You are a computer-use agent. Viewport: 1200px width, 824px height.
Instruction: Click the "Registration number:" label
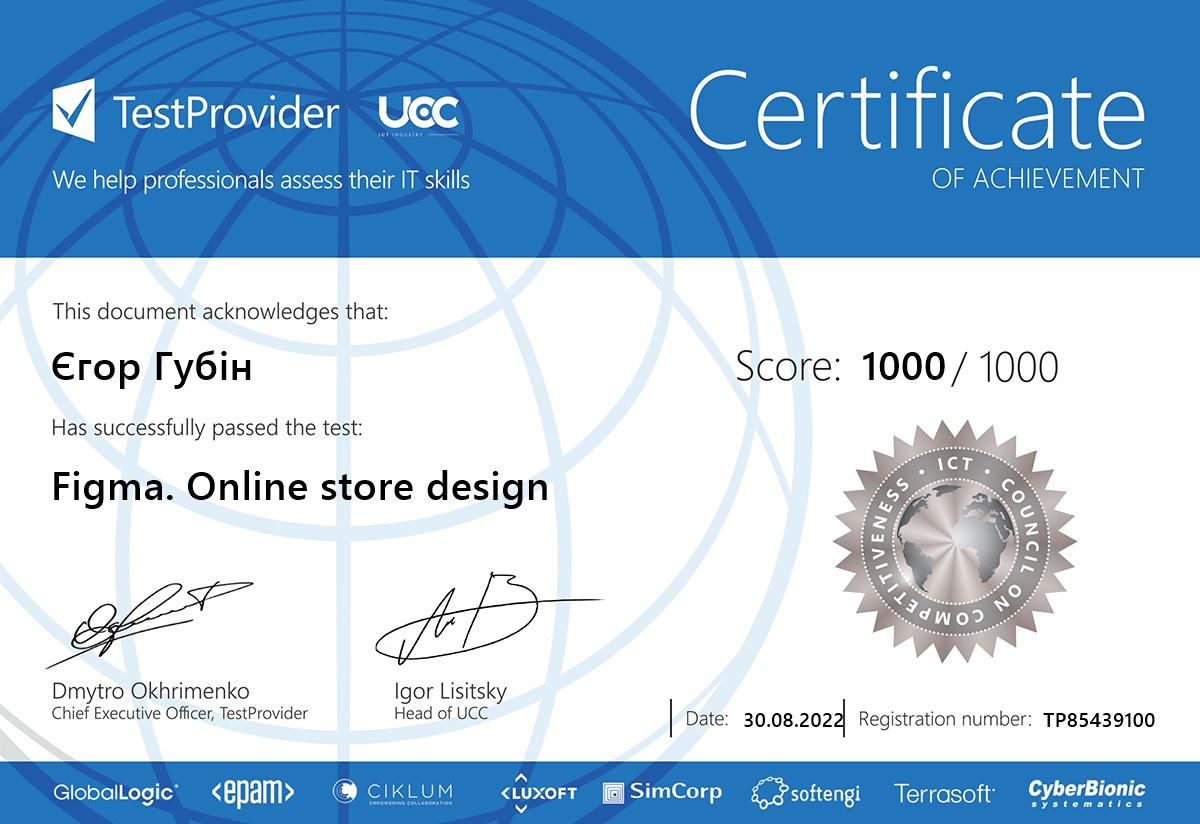(946, 719)
